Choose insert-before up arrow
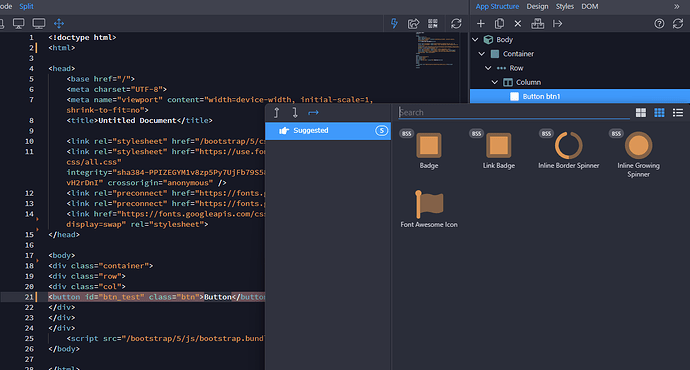Viewport: 690px width, 370px height. coord(276,113)
